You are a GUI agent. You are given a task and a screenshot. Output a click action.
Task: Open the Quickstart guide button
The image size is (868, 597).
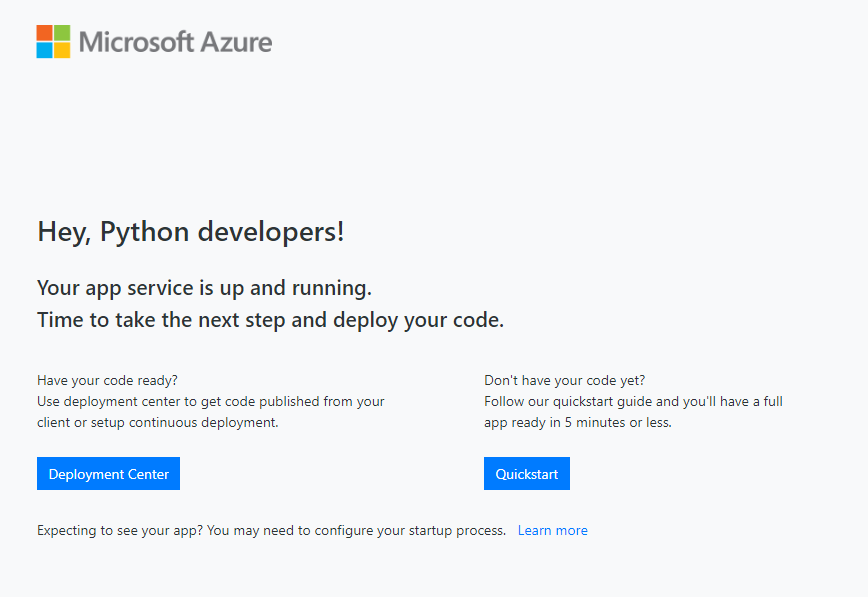tap(526, 474)
